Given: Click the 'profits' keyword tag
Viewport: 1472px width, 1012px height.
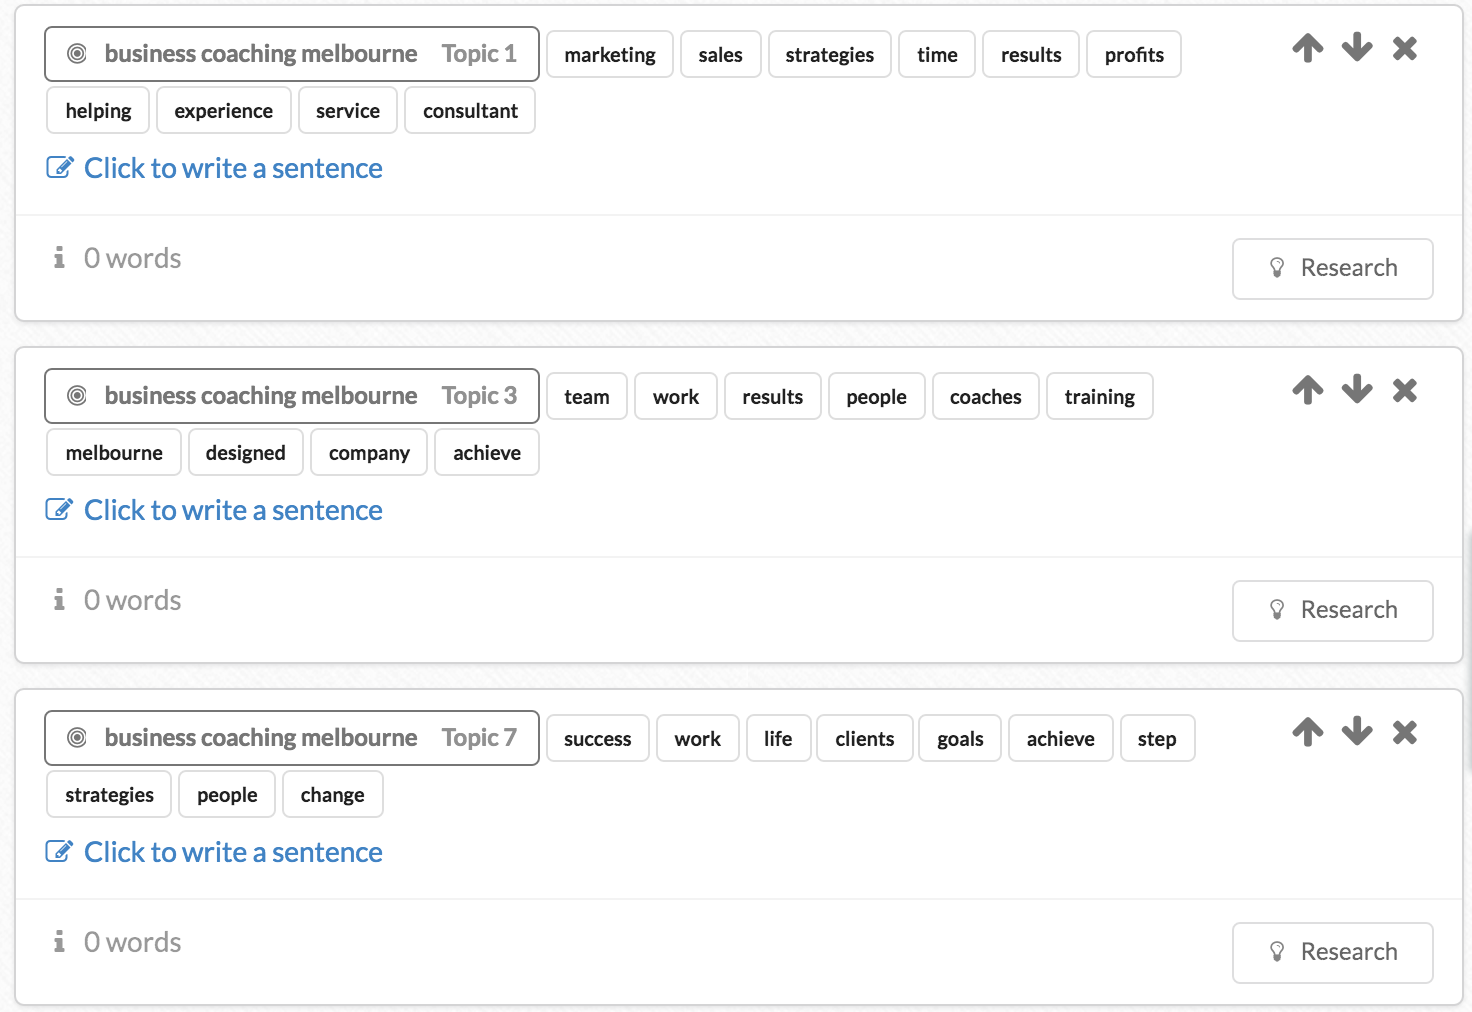Looking at the screenshot, I should tap(1134, 54).
